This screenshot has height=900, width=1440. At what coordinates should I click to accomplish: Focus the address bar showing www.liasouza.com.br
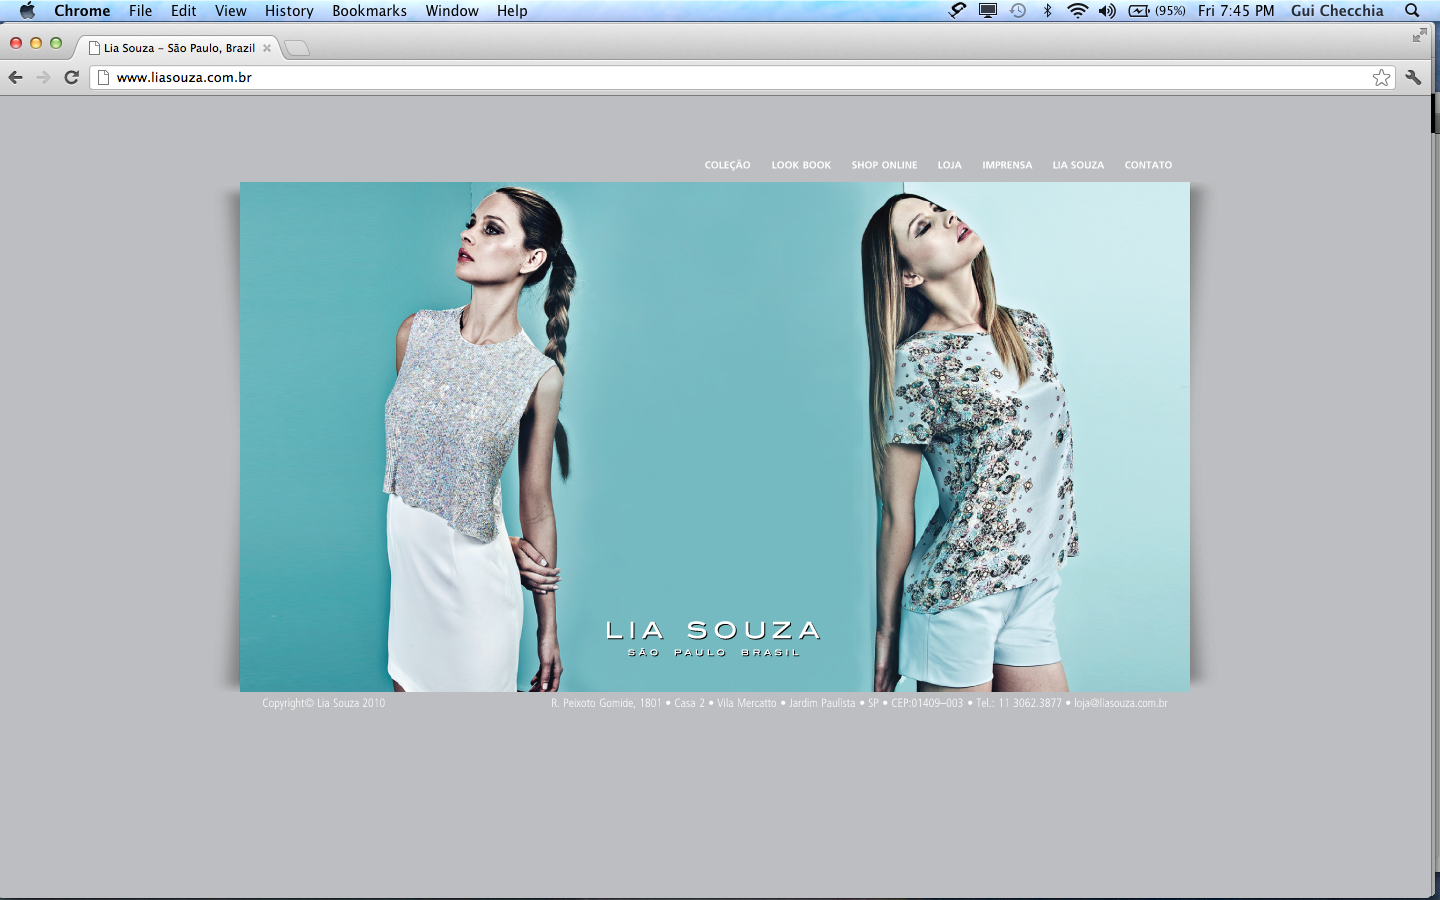tap(740, 77)
